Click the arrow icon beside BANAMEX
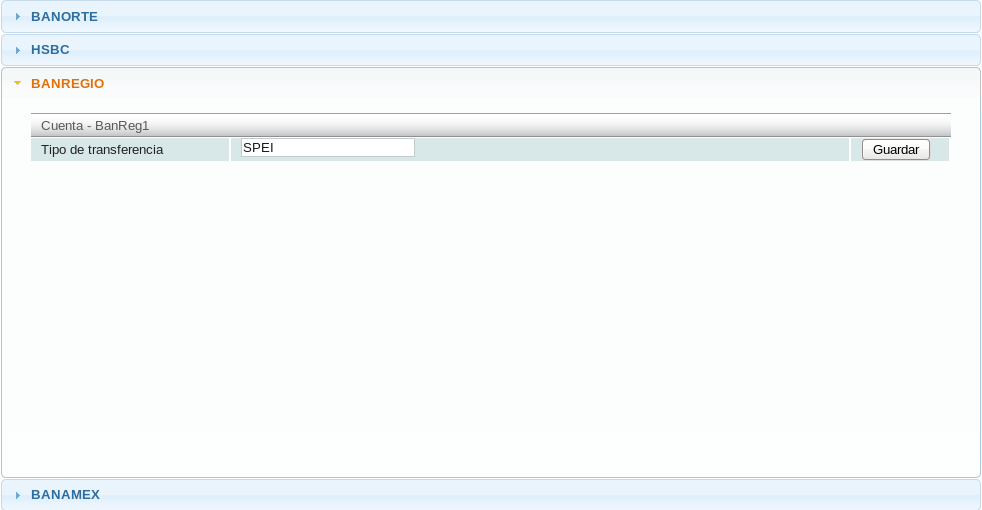 pos(17,495)
